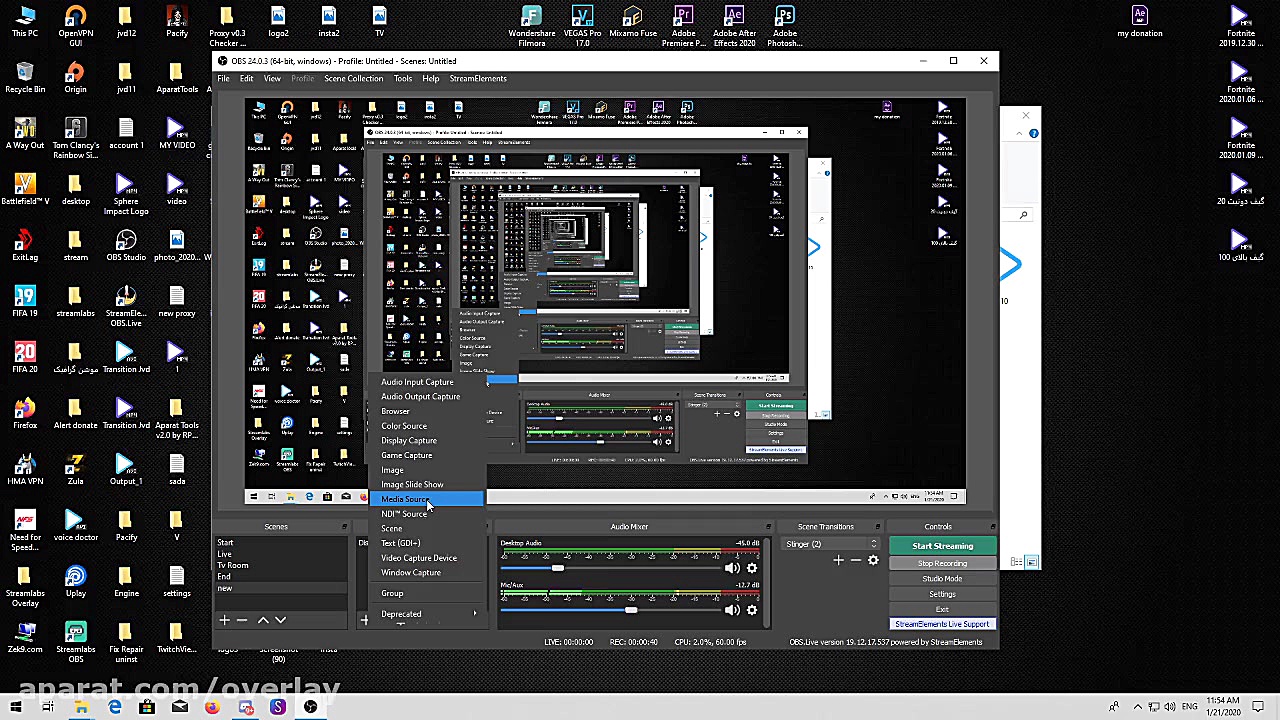The width and height of the screenshot is (1280, 720).
Task: Move scene down with arrow icon
Action: tap(281, 620)
